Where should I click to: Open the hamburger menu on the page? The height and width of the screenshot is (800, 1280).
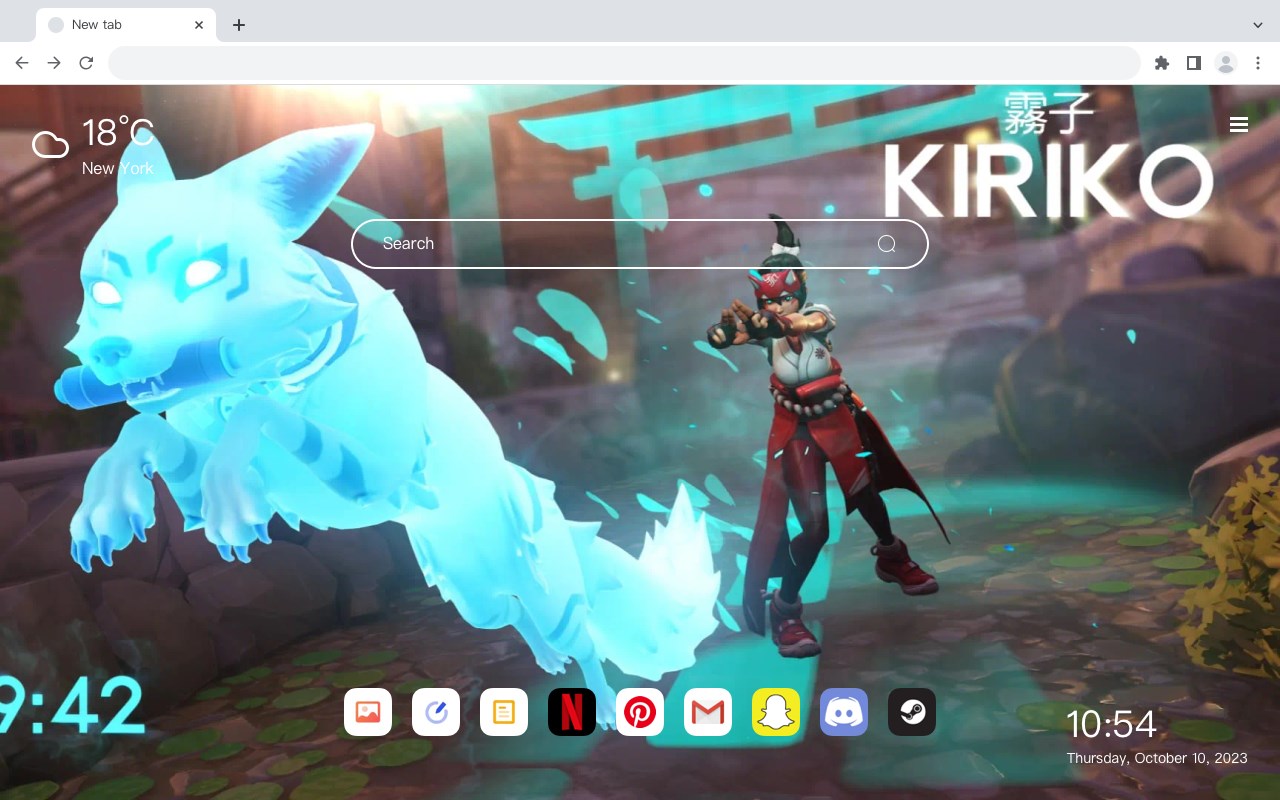1239,125
